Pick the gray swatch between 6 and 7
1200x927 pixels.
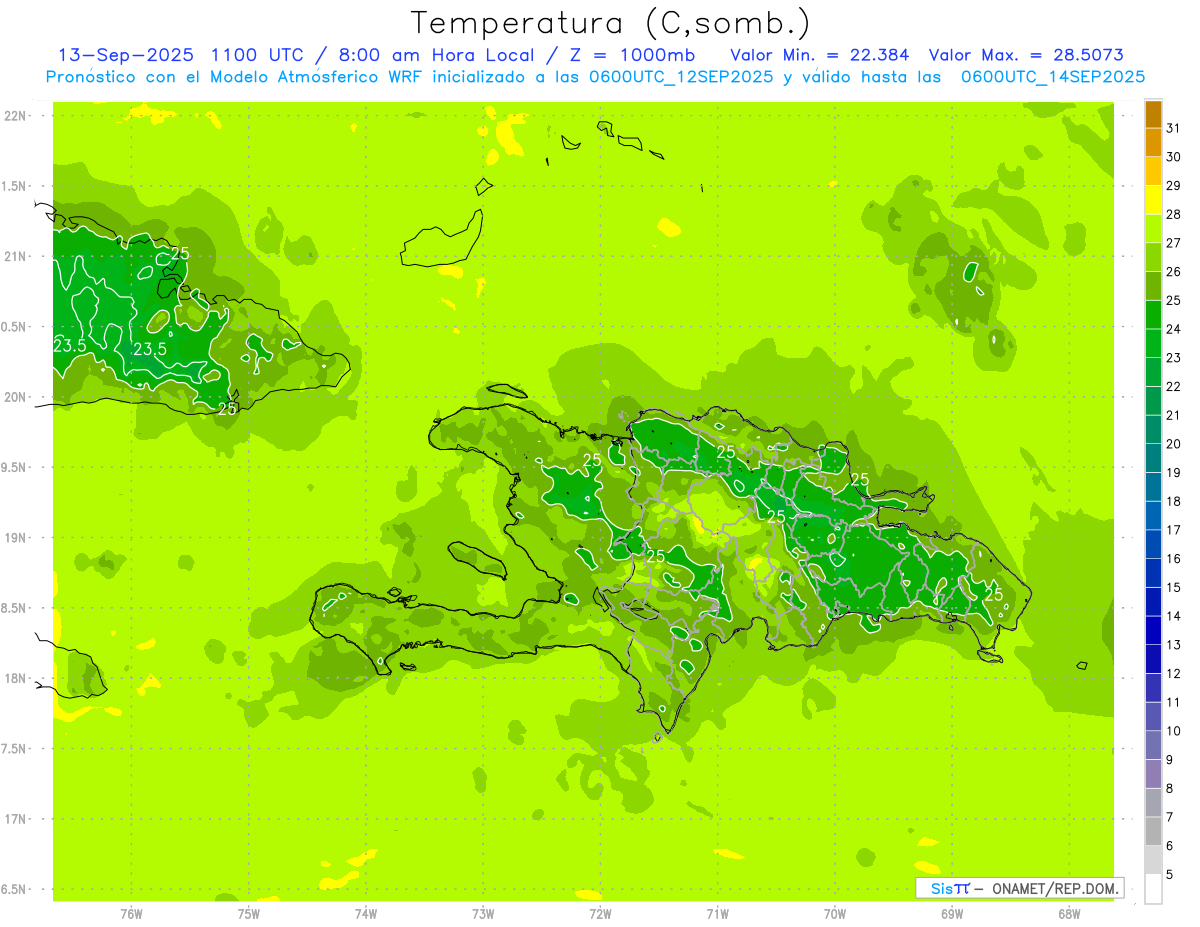click(1153, 831)
